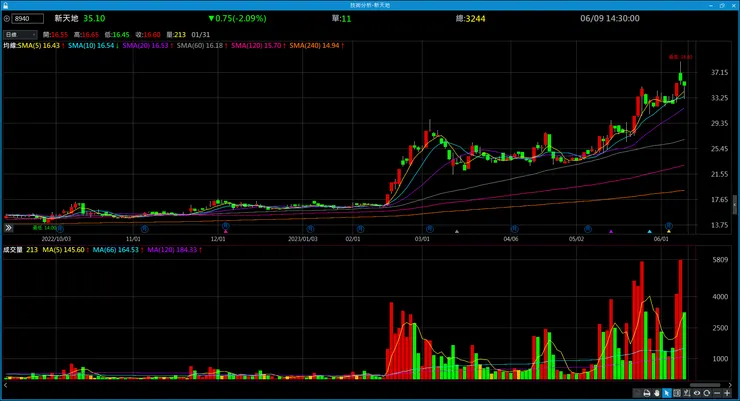Click the SMA(60) 16.18 indicator label
Viewport: 740px width, 401px height.
[202, 46]
